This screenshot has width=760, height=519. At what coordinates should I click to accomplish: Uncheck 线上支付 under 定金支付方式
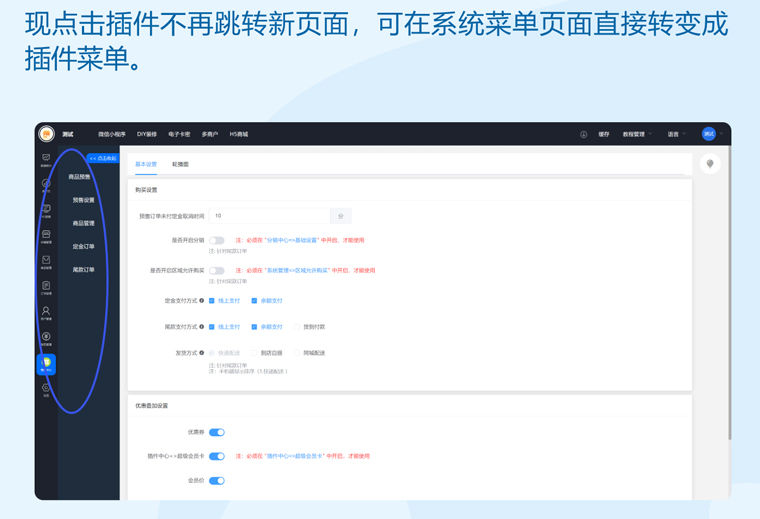212,300
